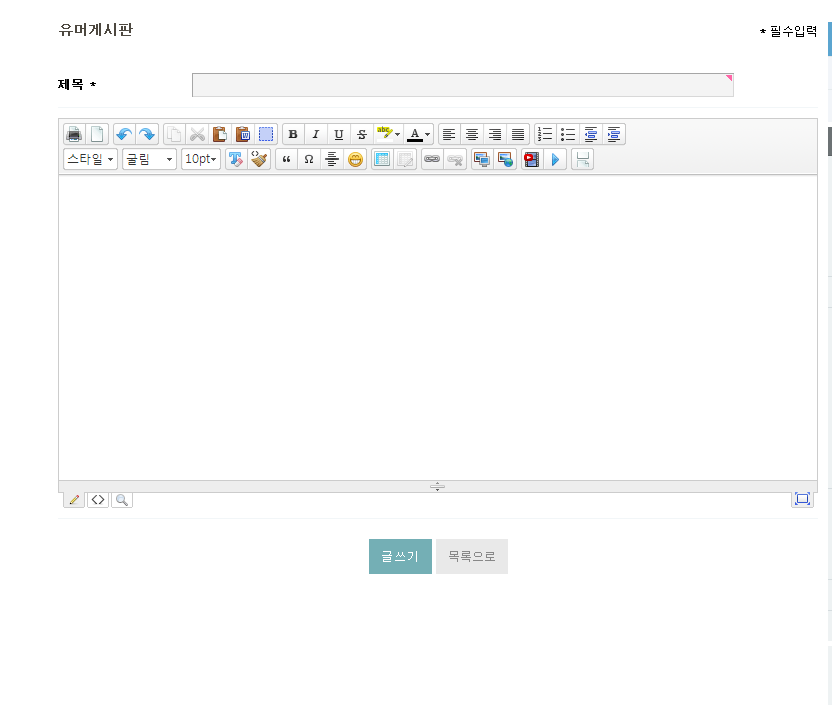Switch to HTML source code tab
832x705 pixels.
coord(98,500)
